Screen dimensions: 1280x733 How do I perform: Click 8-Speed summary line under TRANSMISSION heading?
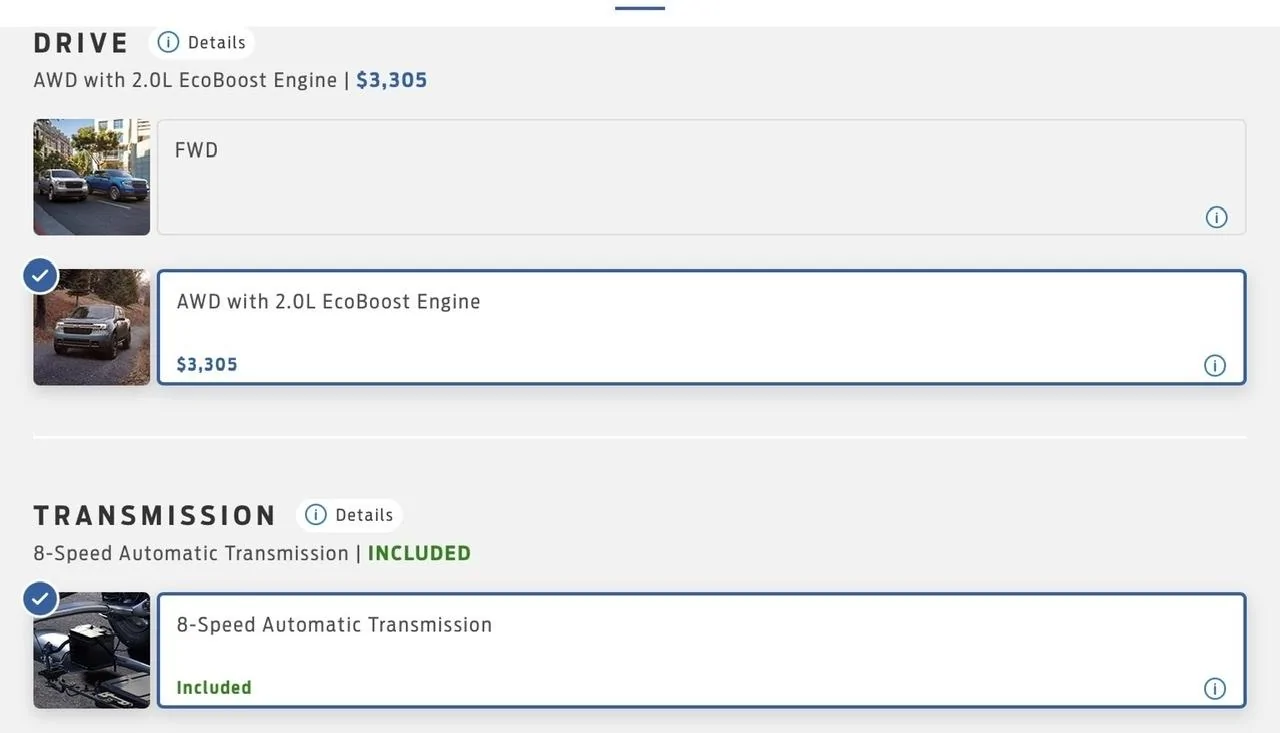click(x=251, y=553)
